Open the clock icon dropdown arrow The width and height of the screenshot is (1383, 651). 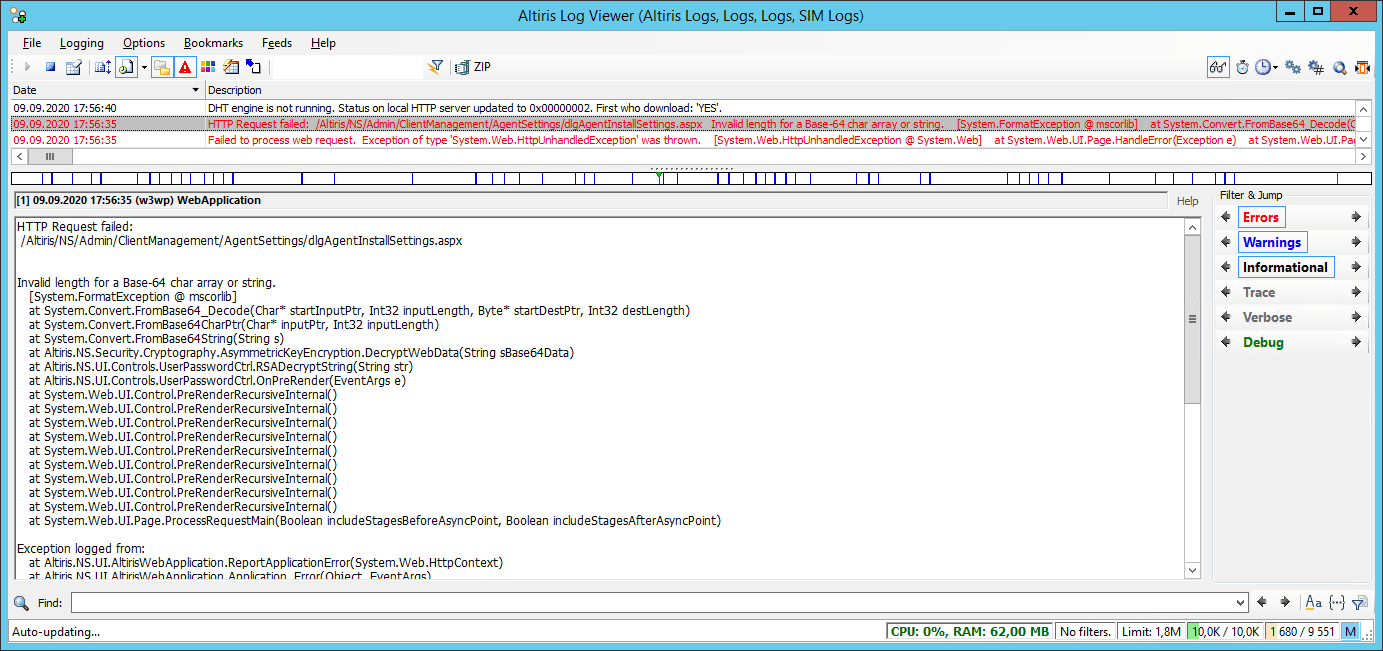click(1276, 67)
